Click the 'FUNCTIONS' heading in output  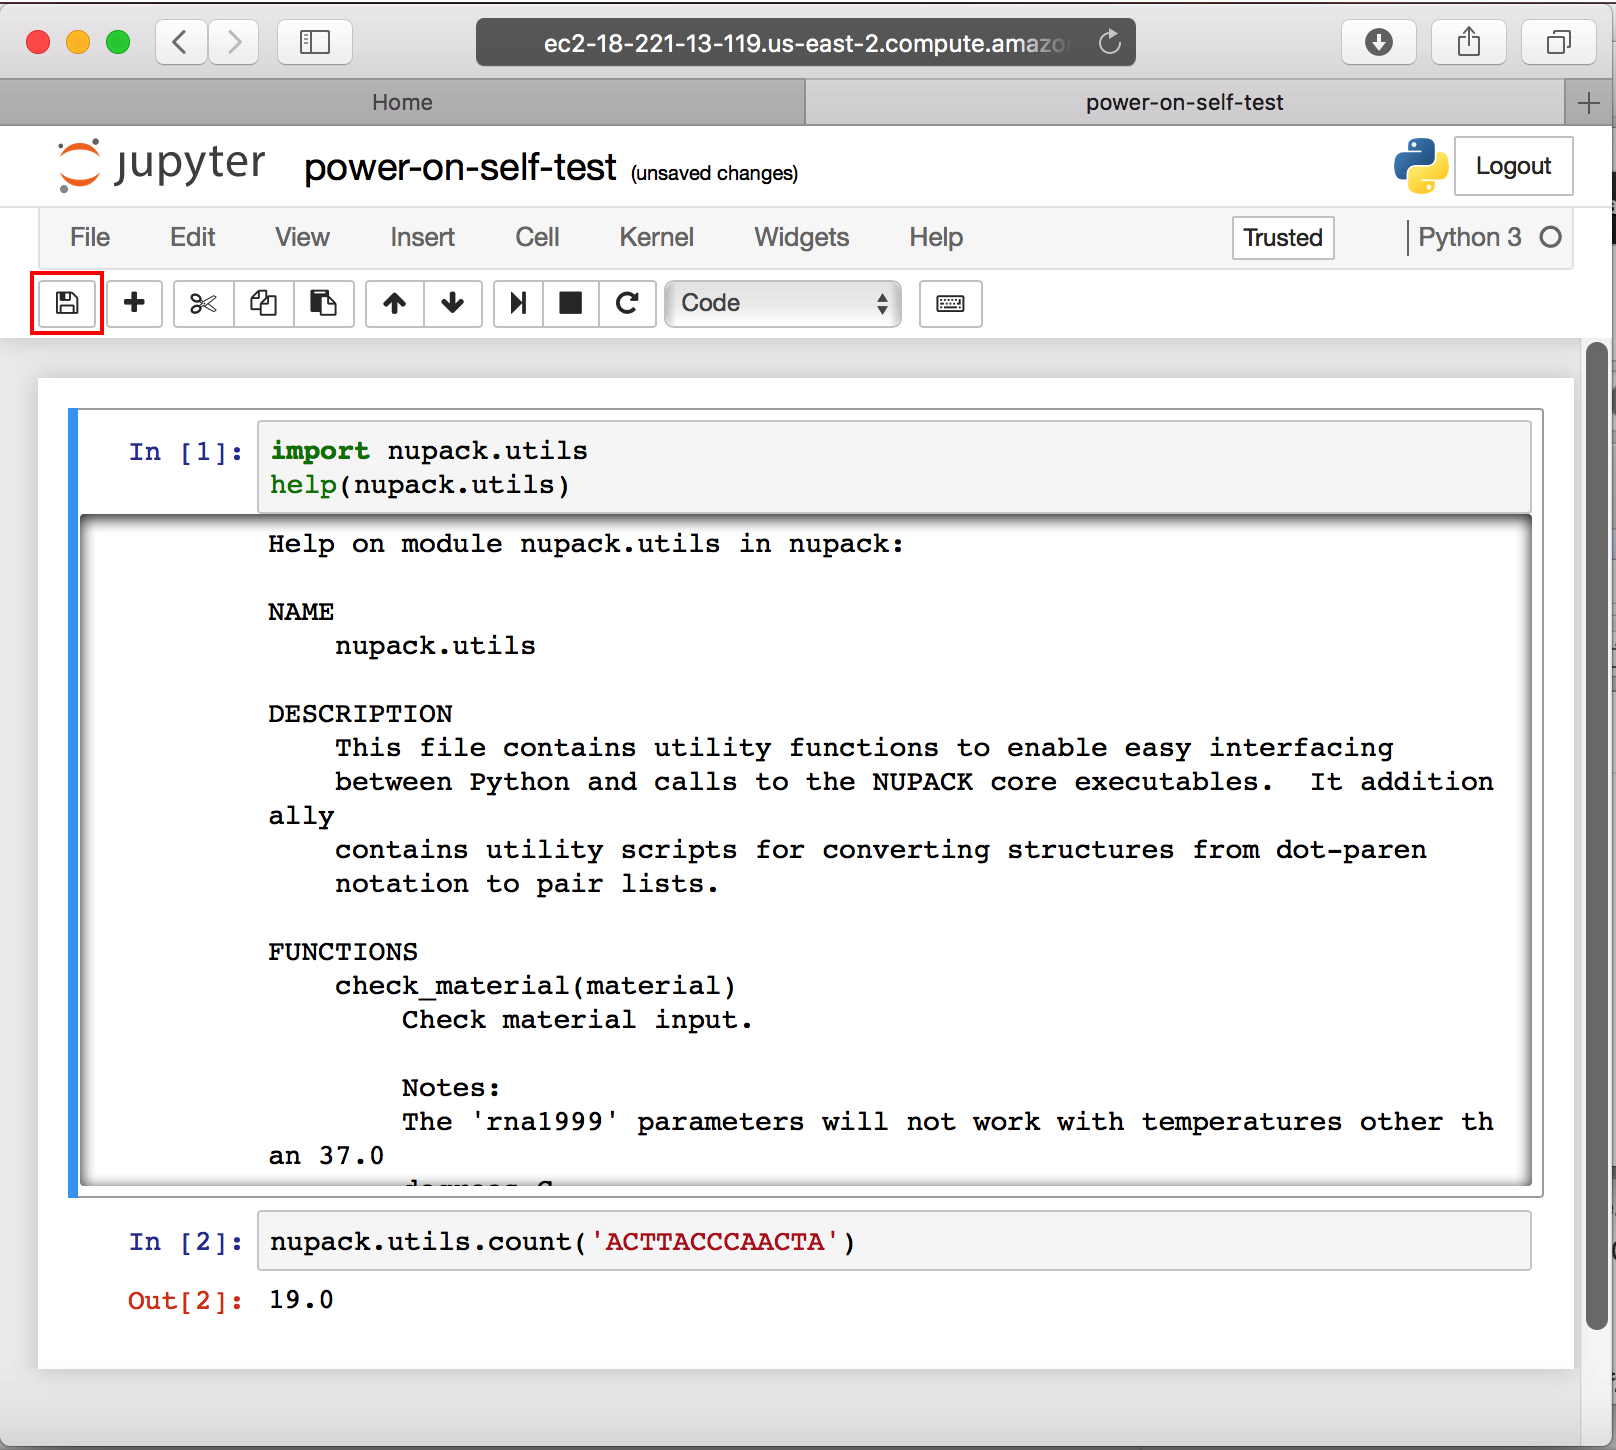tap(343, 952)
